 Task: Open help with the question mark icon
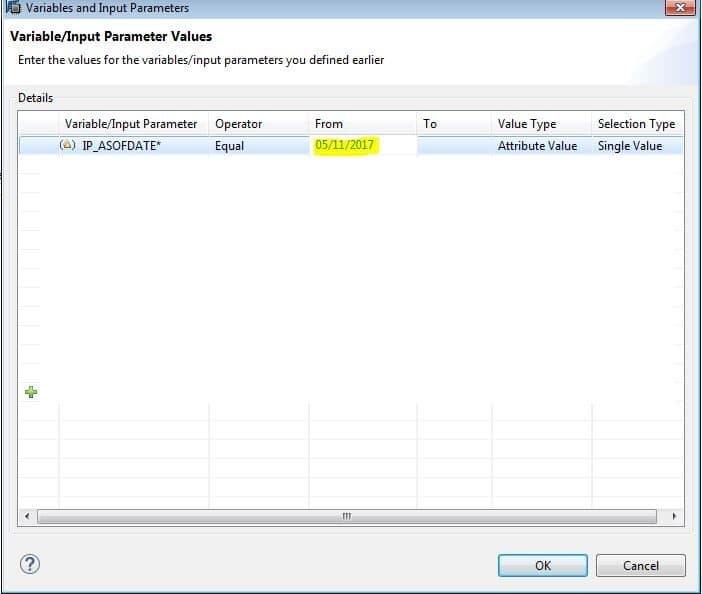coord(30,565)
